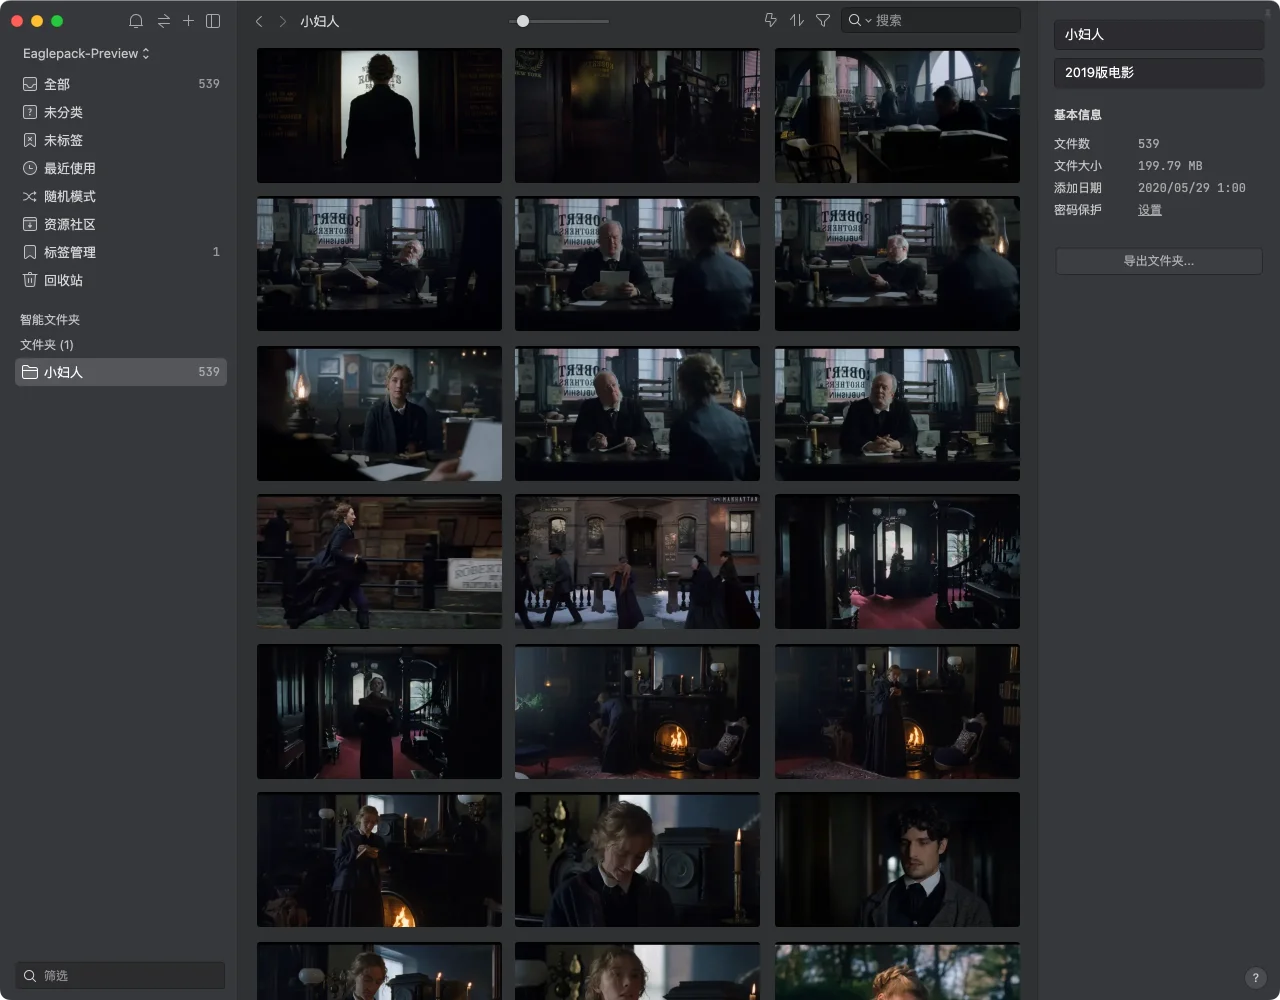Open the filter funnel icon

pyautogui.click(x=823, y=20)
